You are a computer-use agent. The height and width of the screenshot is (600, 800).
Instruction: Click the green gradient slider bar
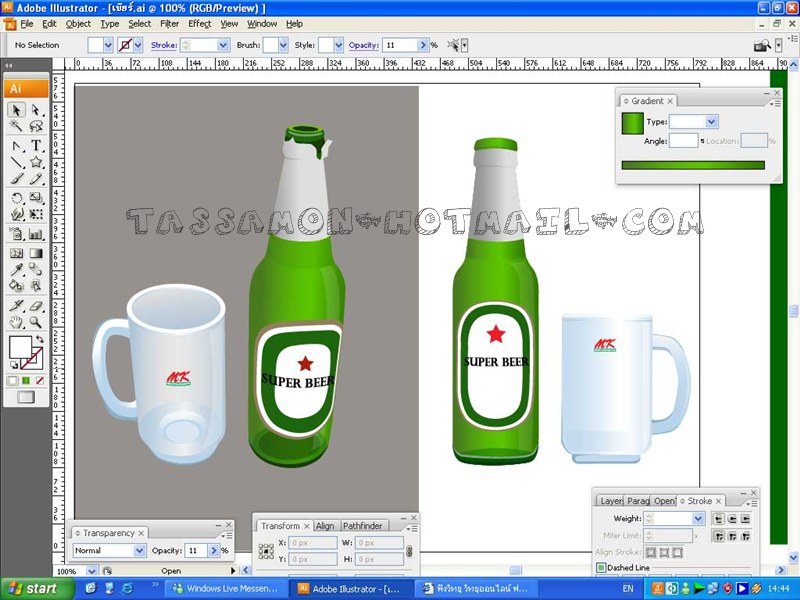[x=693, y=165]
